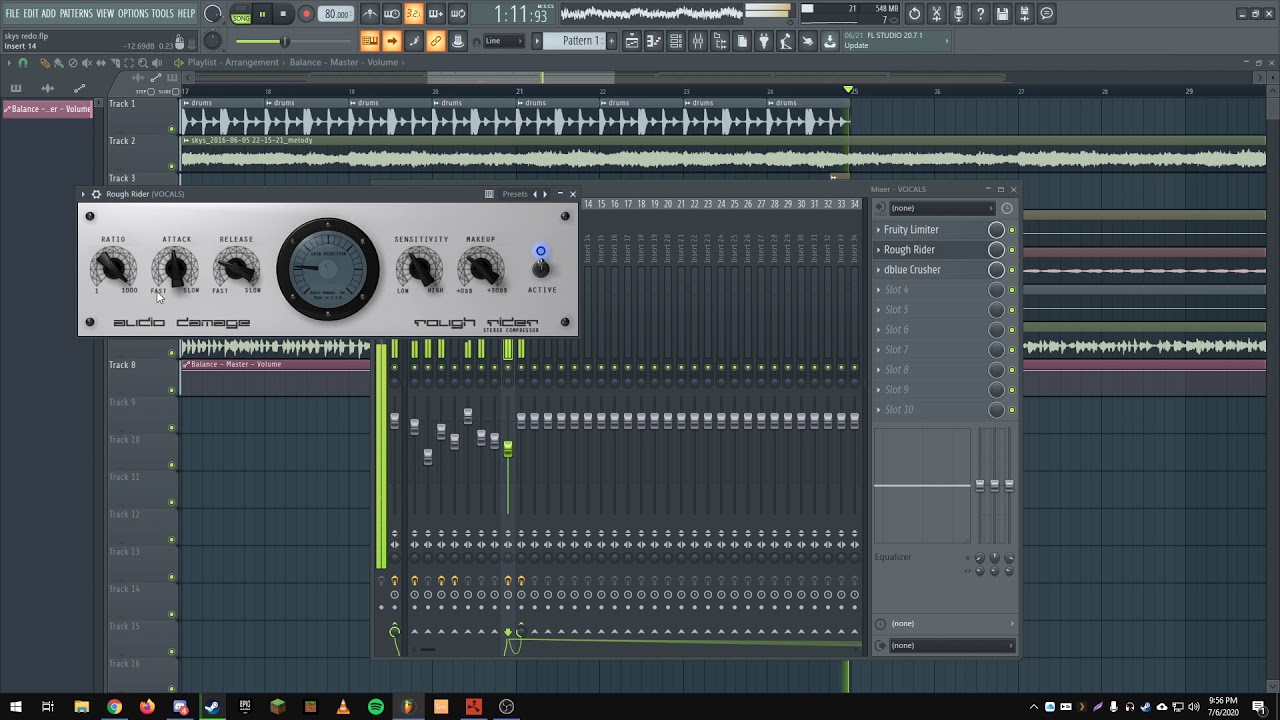Set tempo in the 80.000 BPM field
Screen dimensions: 1280x720
tap(337, 14)
